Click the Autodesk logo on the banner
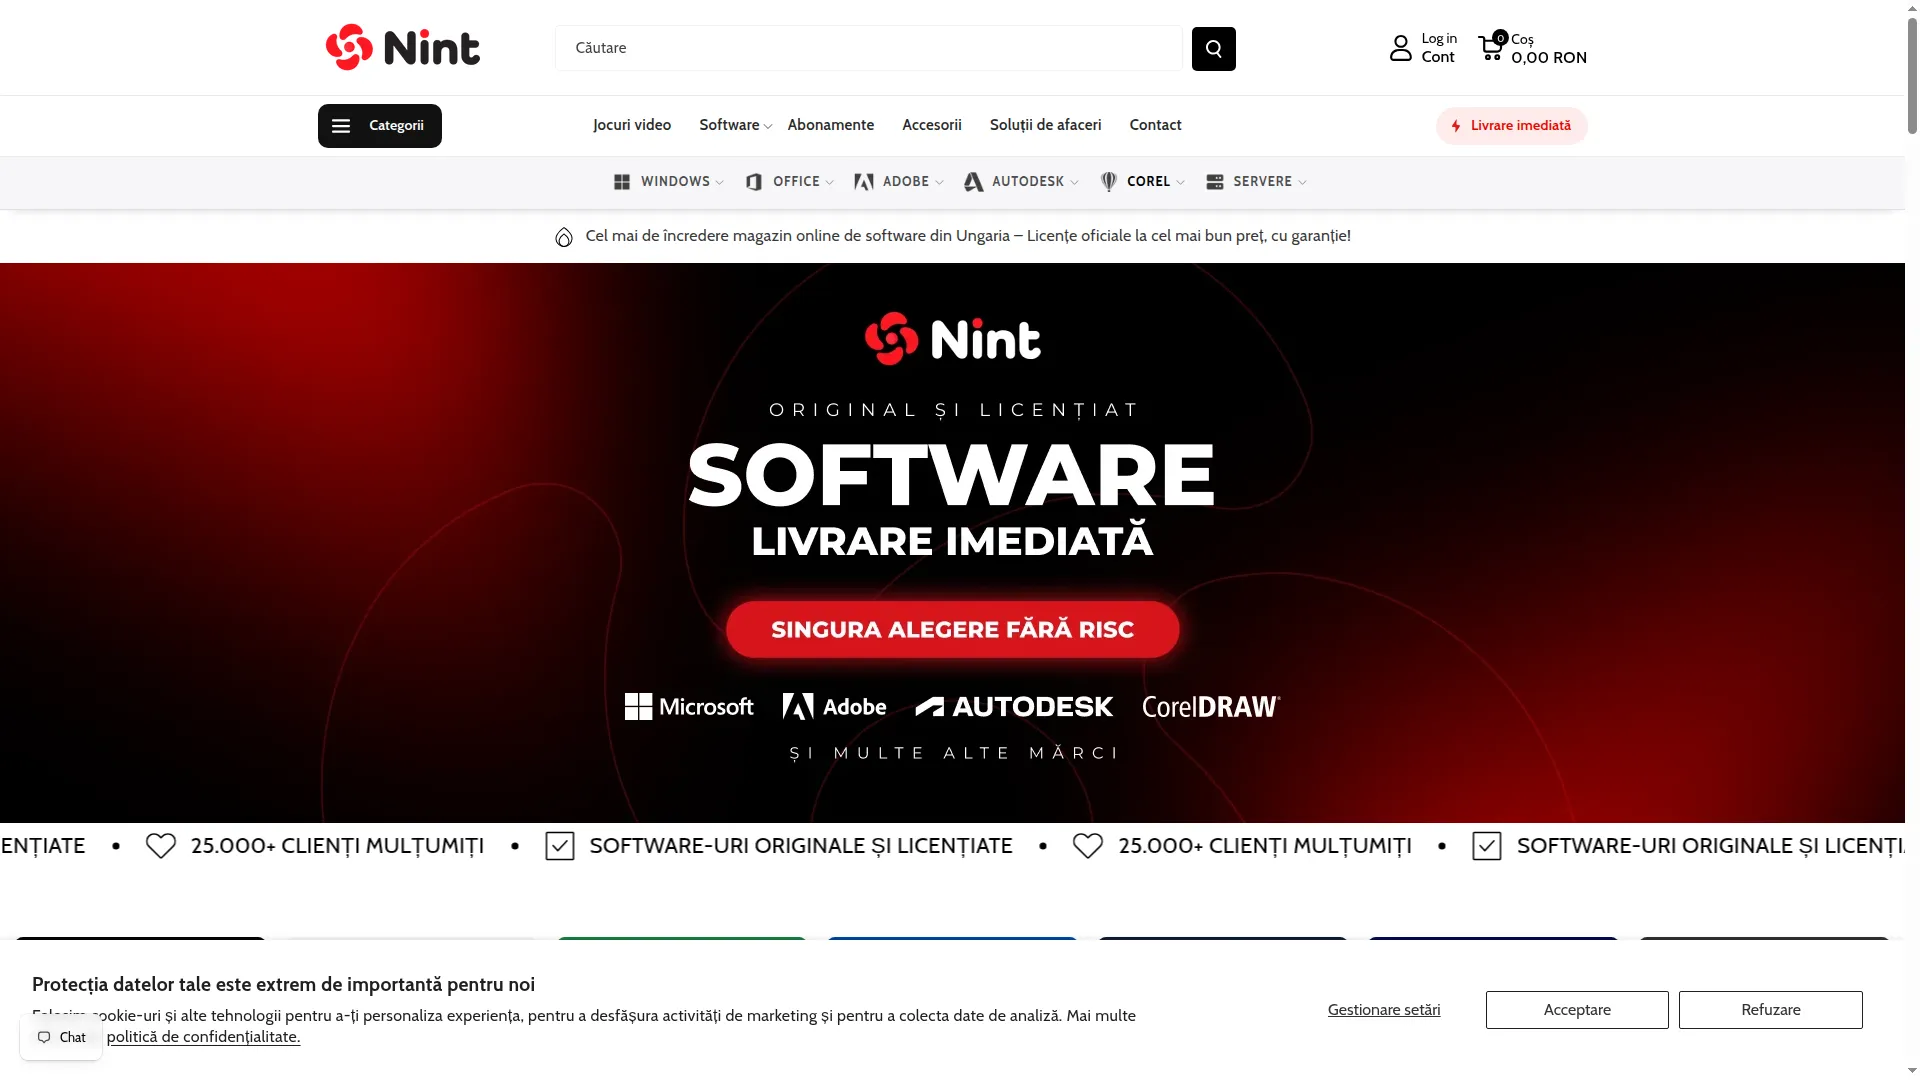 click(1014, 707)
